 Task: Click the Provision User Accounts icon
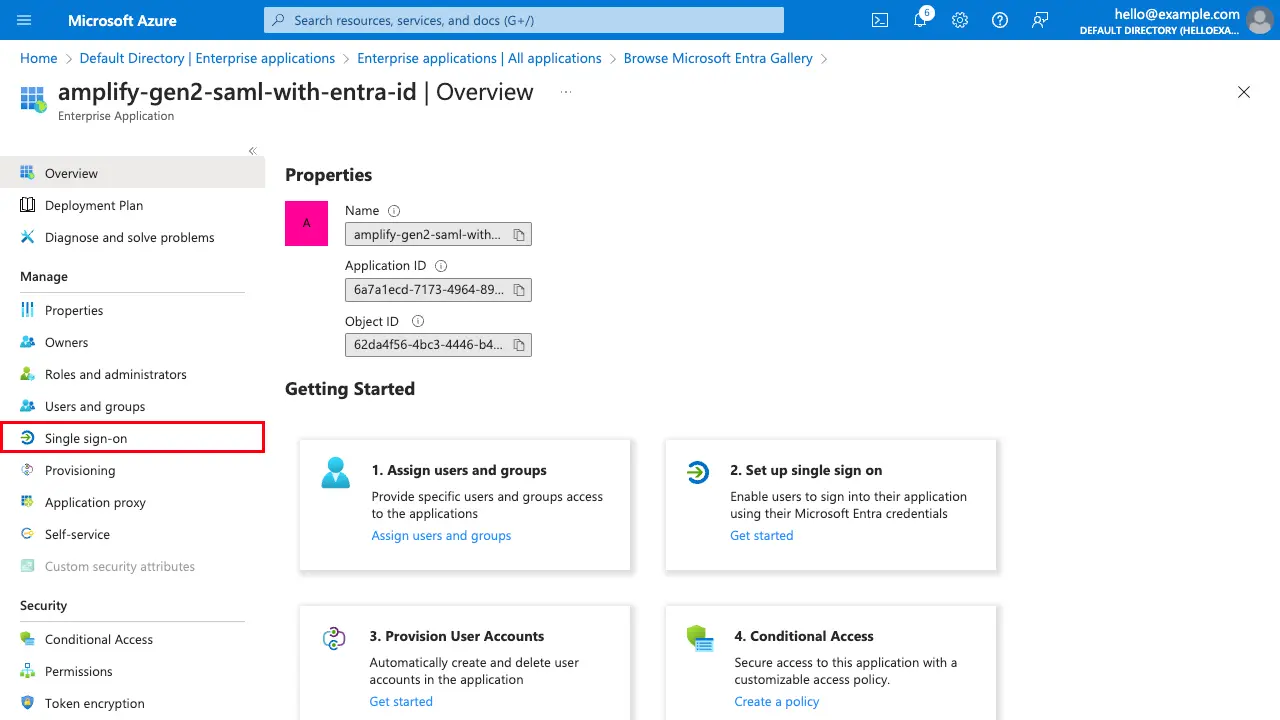point(334,638)
